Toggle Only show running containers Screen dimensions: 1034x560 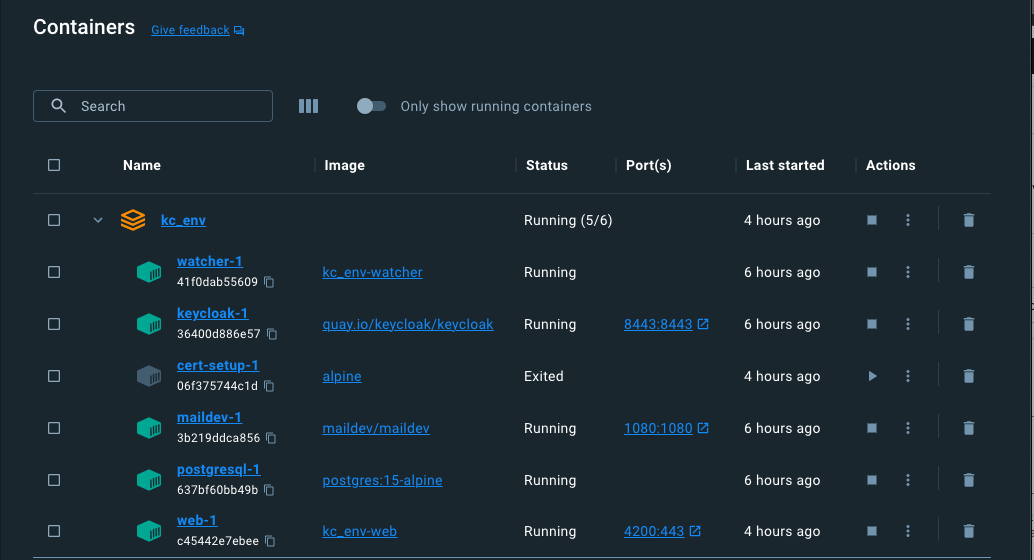coord(371,106)
